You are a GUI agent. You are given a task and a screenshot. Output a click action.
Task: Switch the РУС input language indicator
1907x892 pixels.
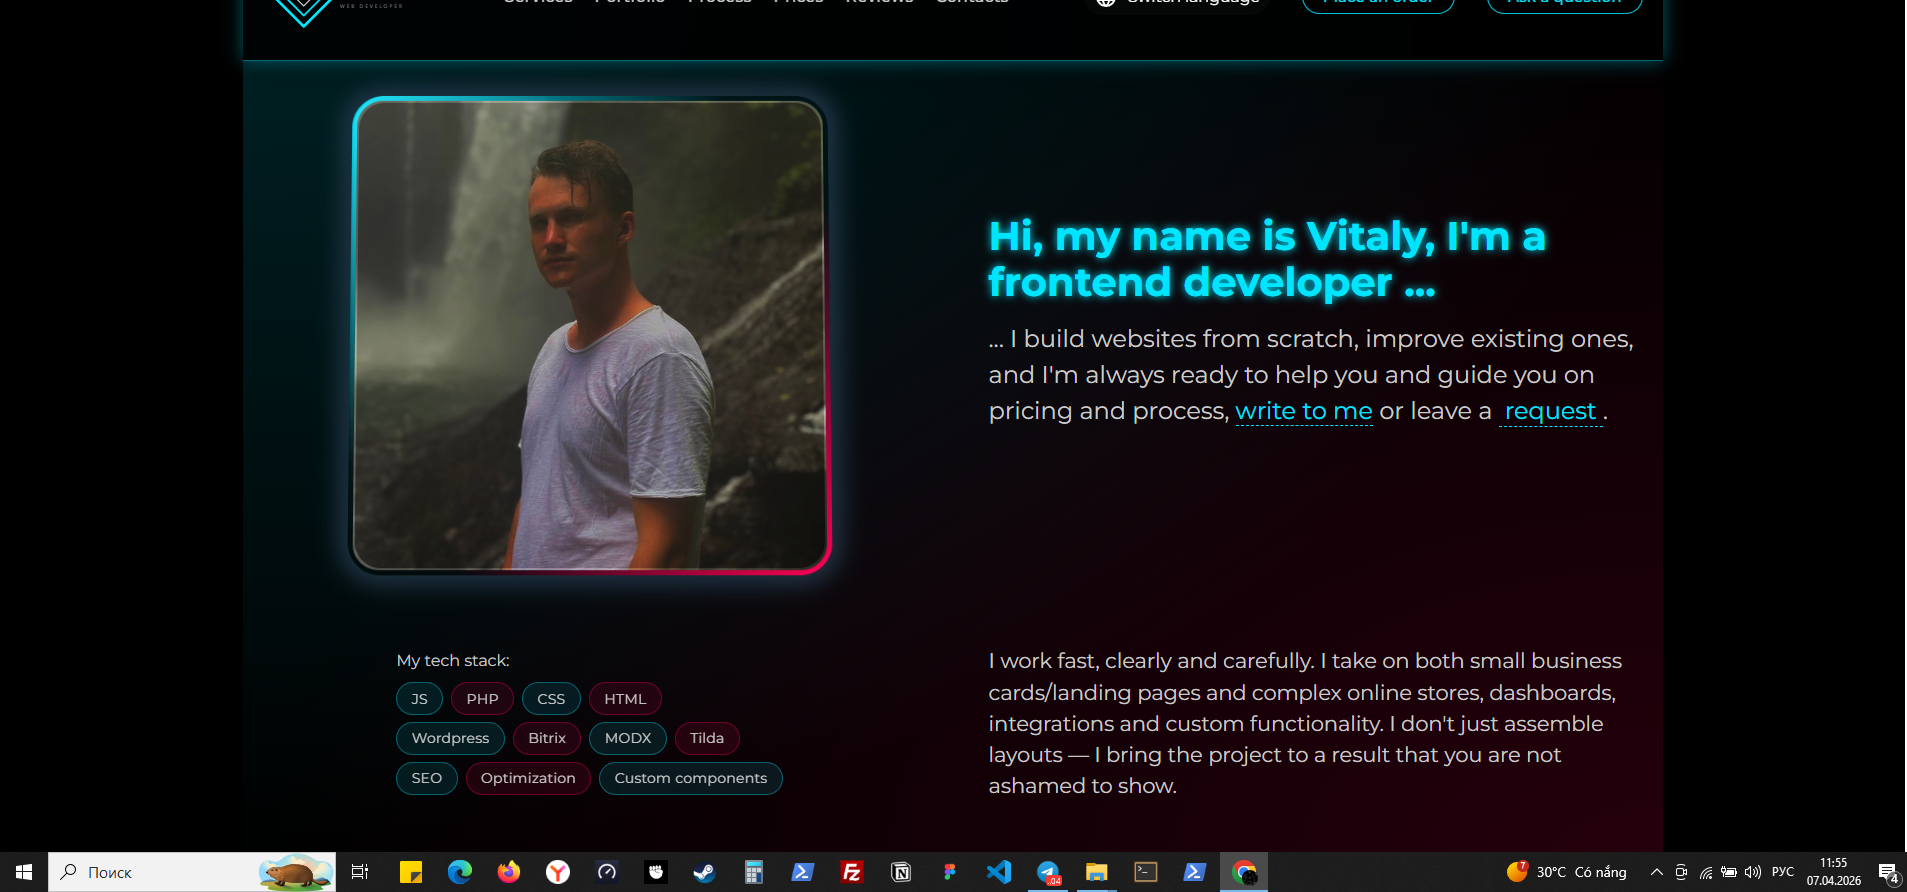click(1783, 872)
